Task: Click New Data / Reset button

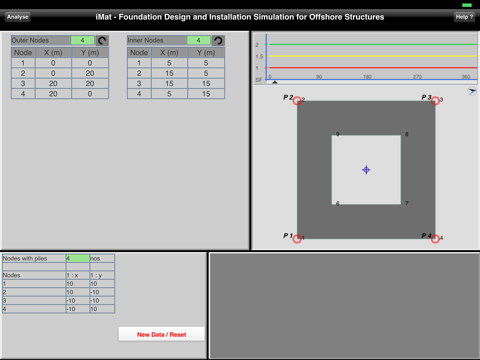Action: click(x=161, y=334)
